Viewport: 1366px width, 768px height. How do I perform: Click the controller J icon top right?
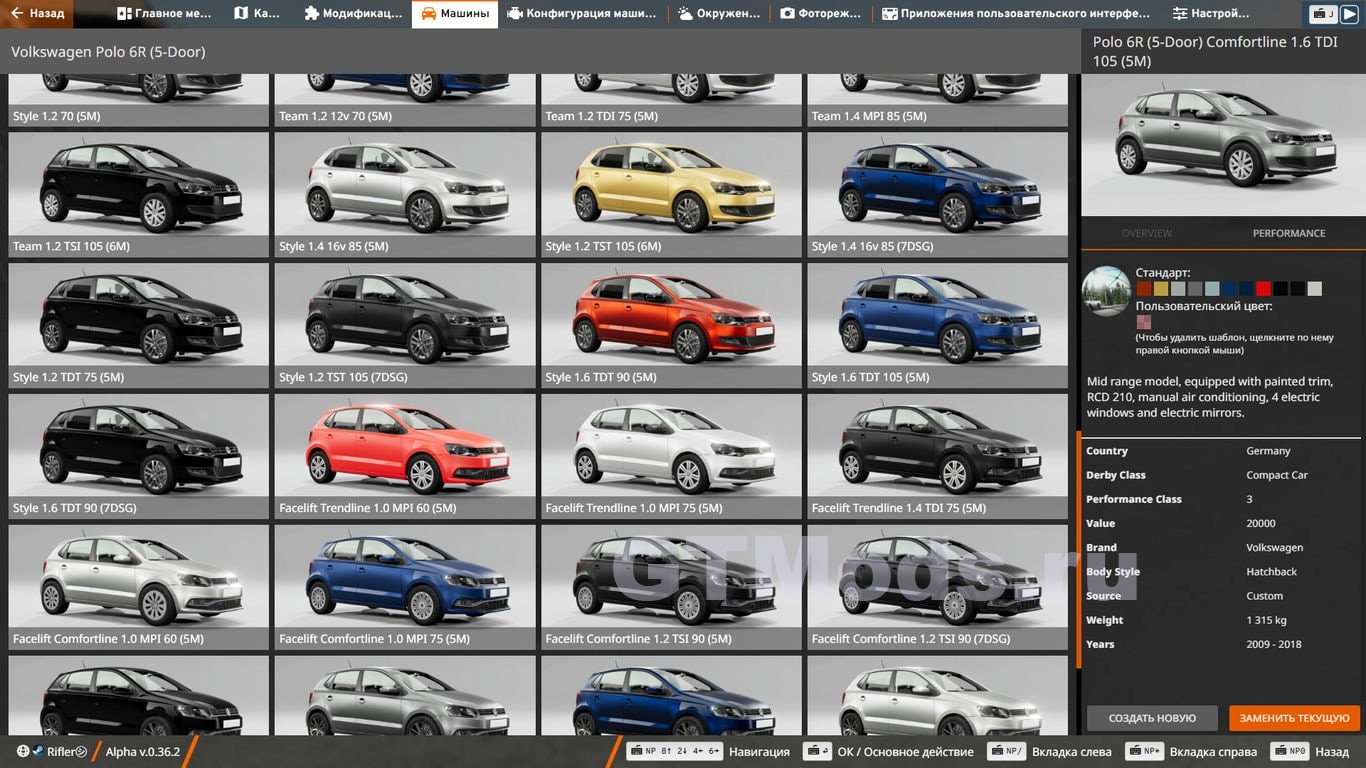1323,14
